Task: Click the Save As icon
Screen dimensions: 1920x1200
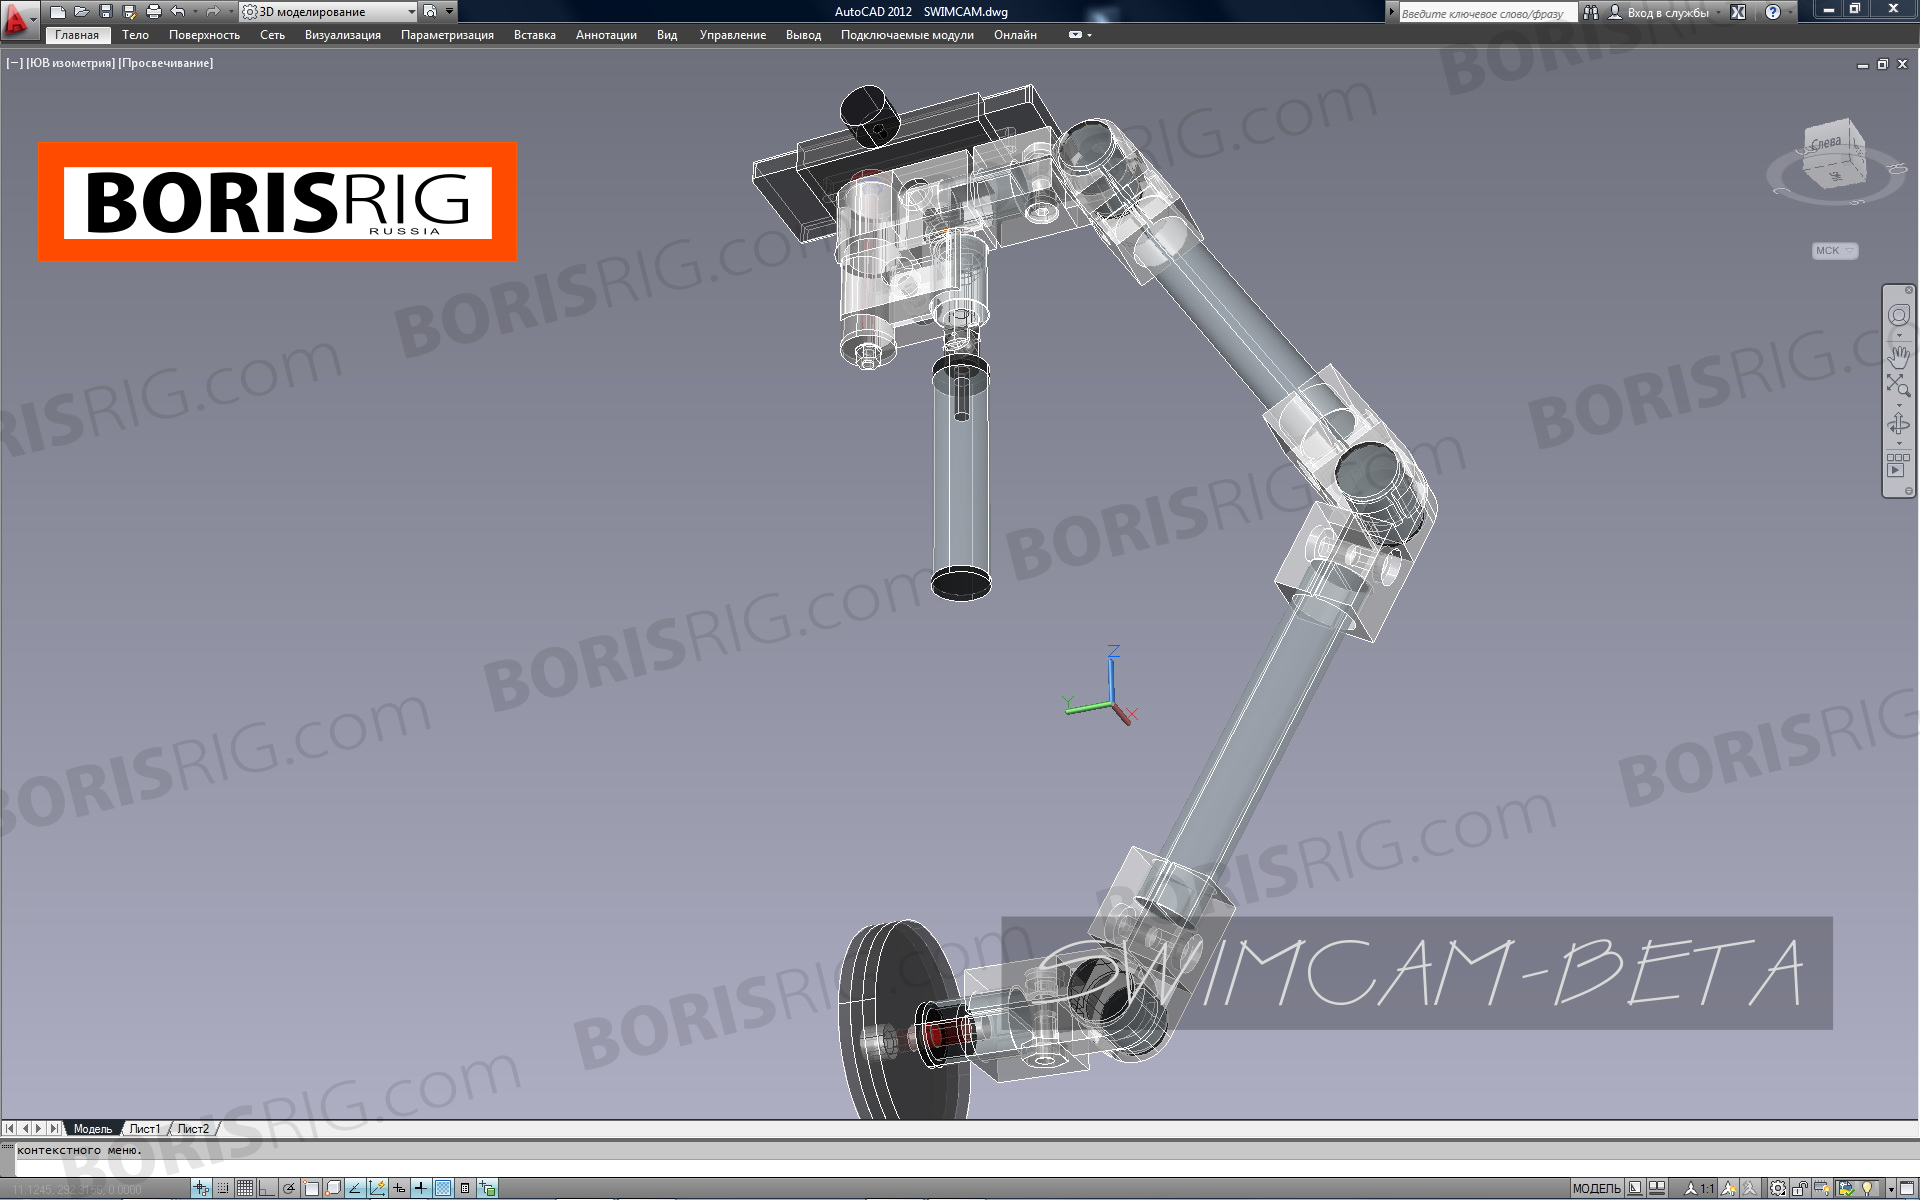Action: coord(129,12)
